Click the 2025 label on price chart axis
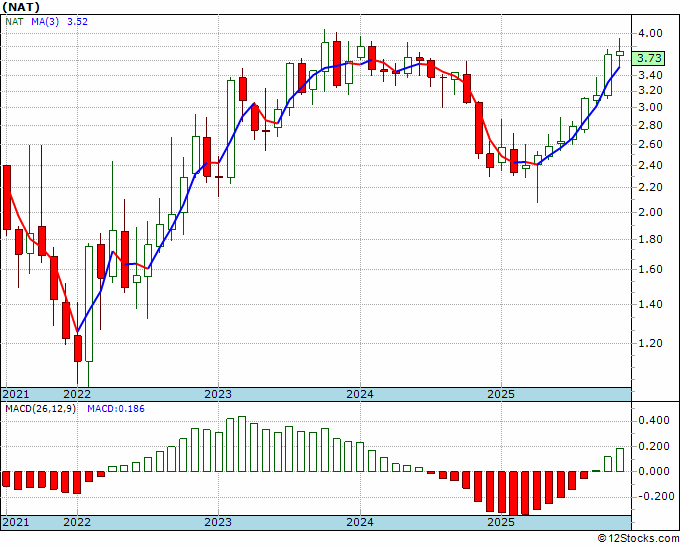The width and height of the screenshot is (680, 546). [501, 394]
